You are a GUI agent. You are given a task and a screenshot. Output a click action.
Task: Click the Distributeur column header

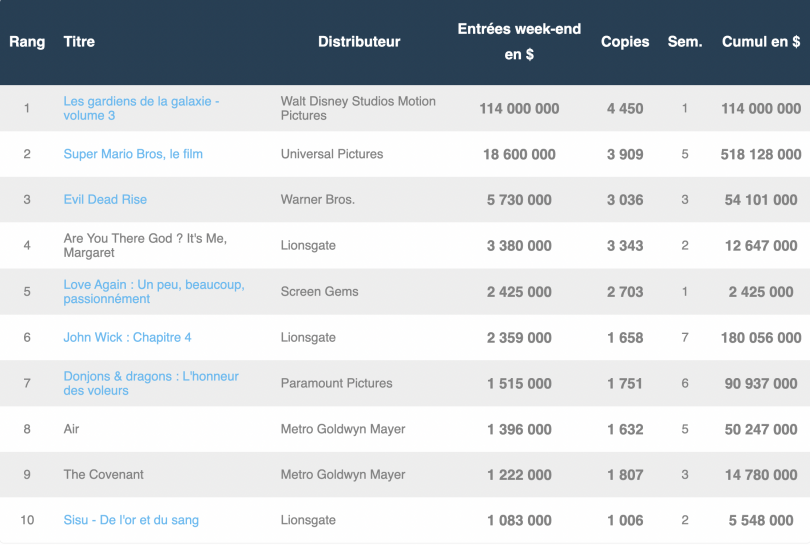pos(359,42)
